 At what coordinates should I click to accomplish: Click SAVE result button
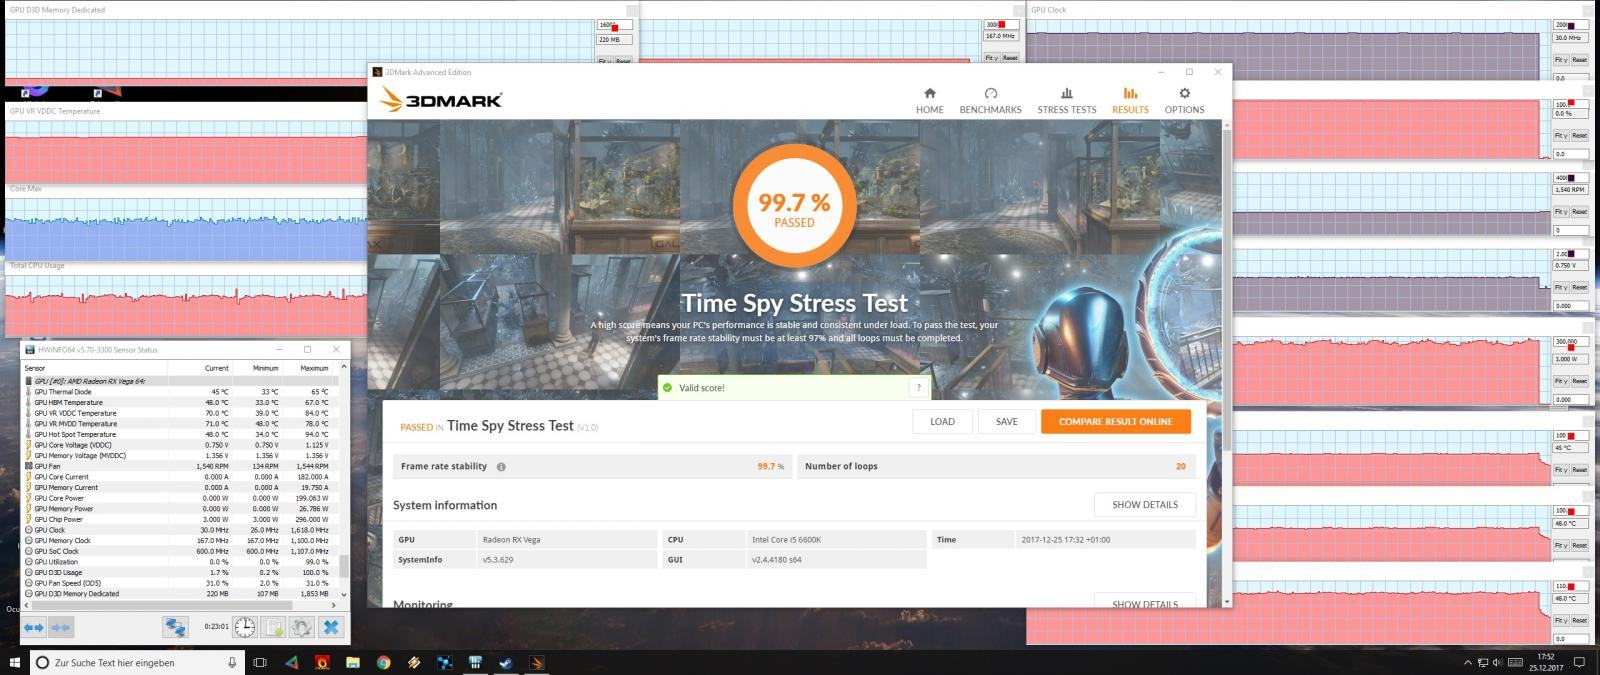1006,422
